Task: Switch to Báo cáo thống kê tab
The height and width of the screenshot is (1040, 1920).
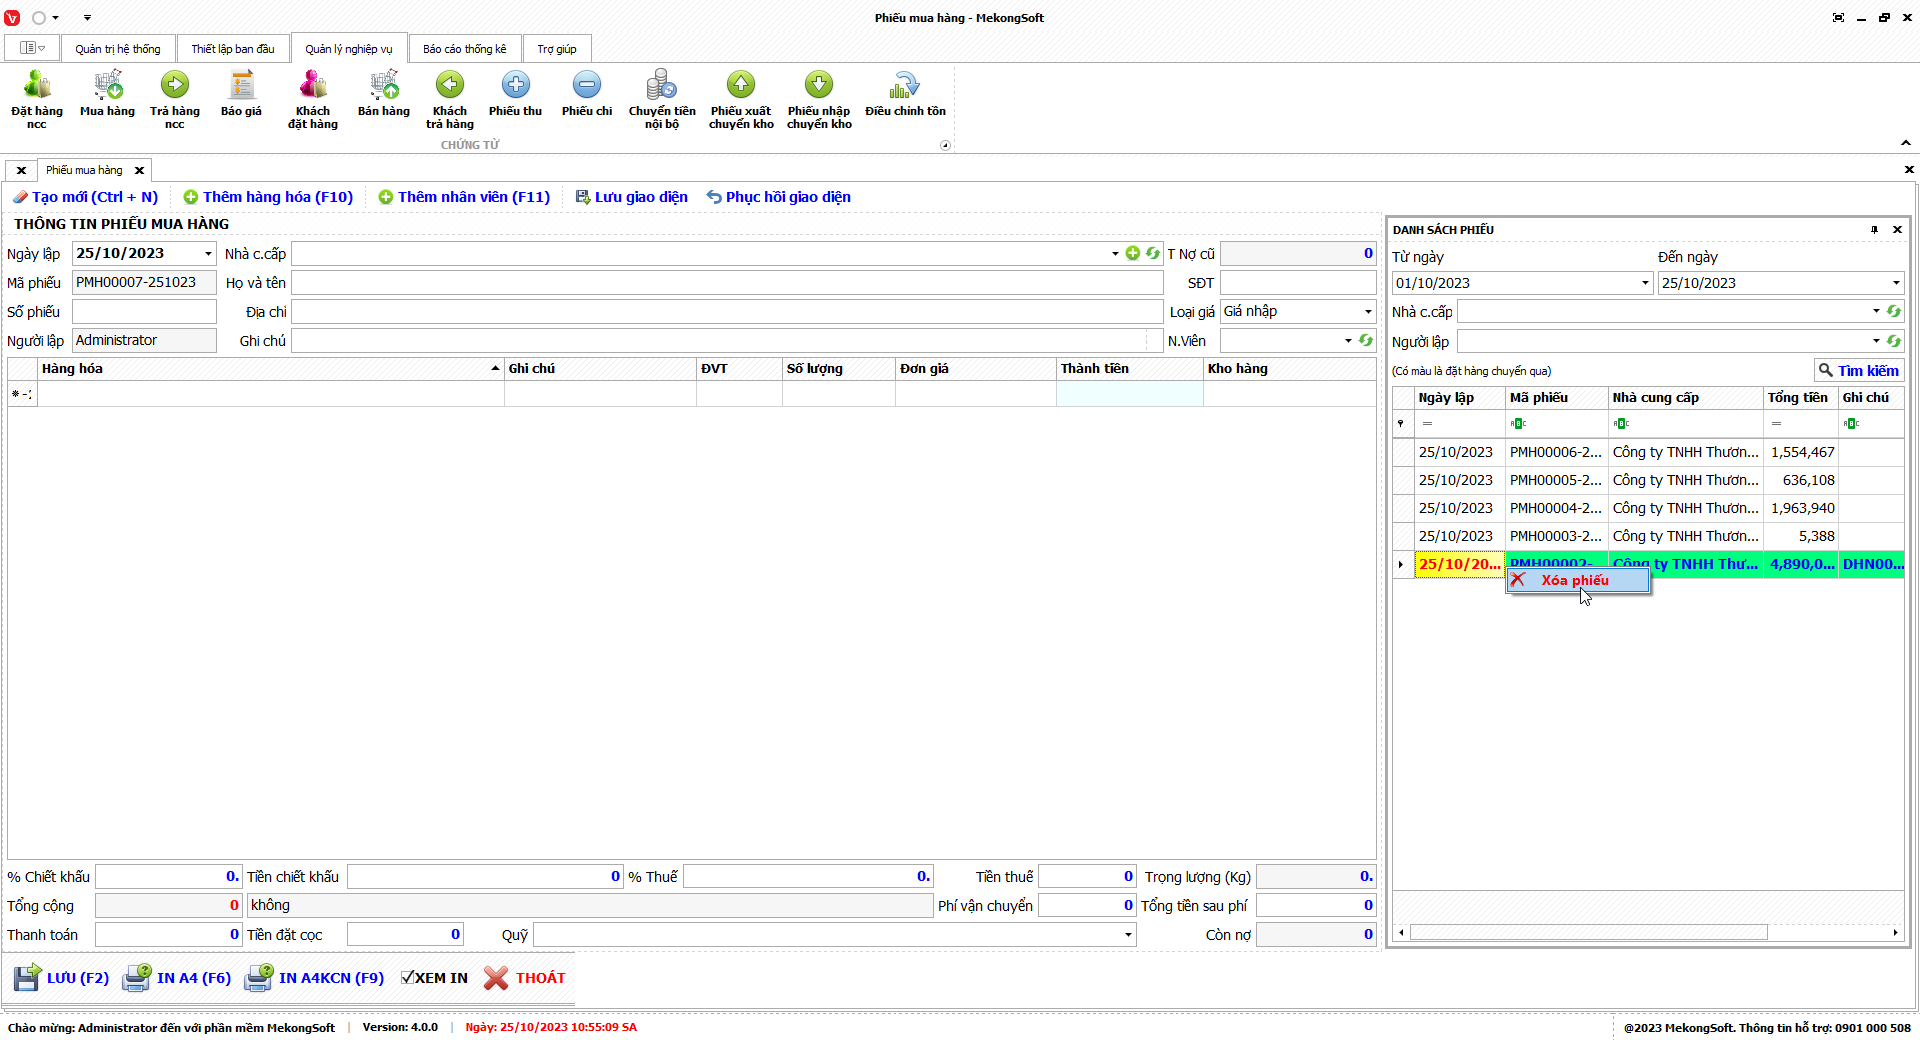Action: pyautogui.click(x=464, y=49)
